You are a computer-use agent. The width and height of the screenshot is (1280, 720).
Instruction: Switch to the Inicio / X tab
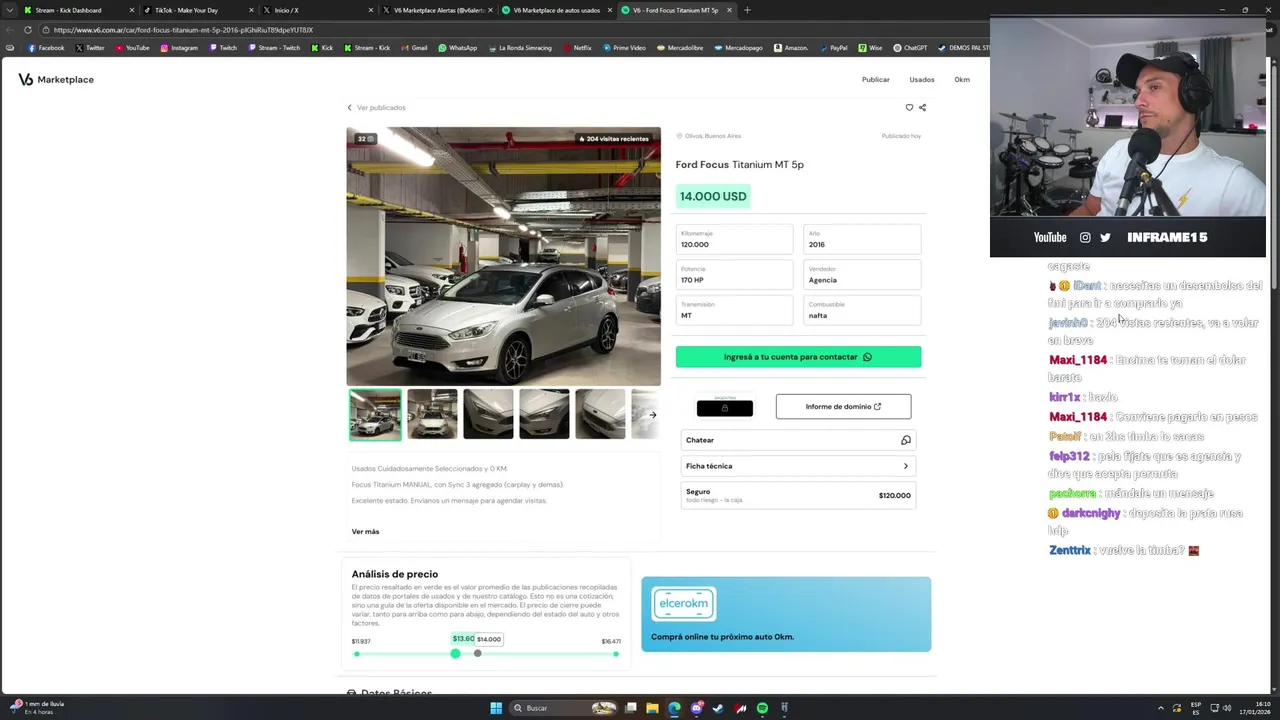click(x=316, y=10)
